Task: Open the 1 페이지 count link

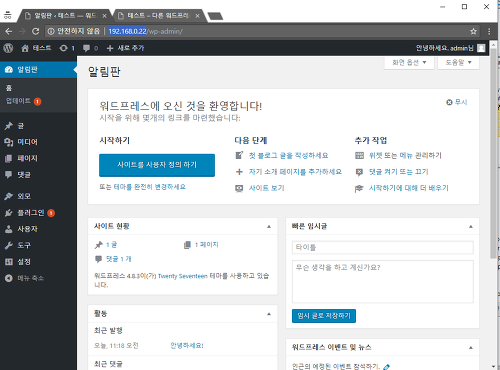Action: (x=206, y=245)
